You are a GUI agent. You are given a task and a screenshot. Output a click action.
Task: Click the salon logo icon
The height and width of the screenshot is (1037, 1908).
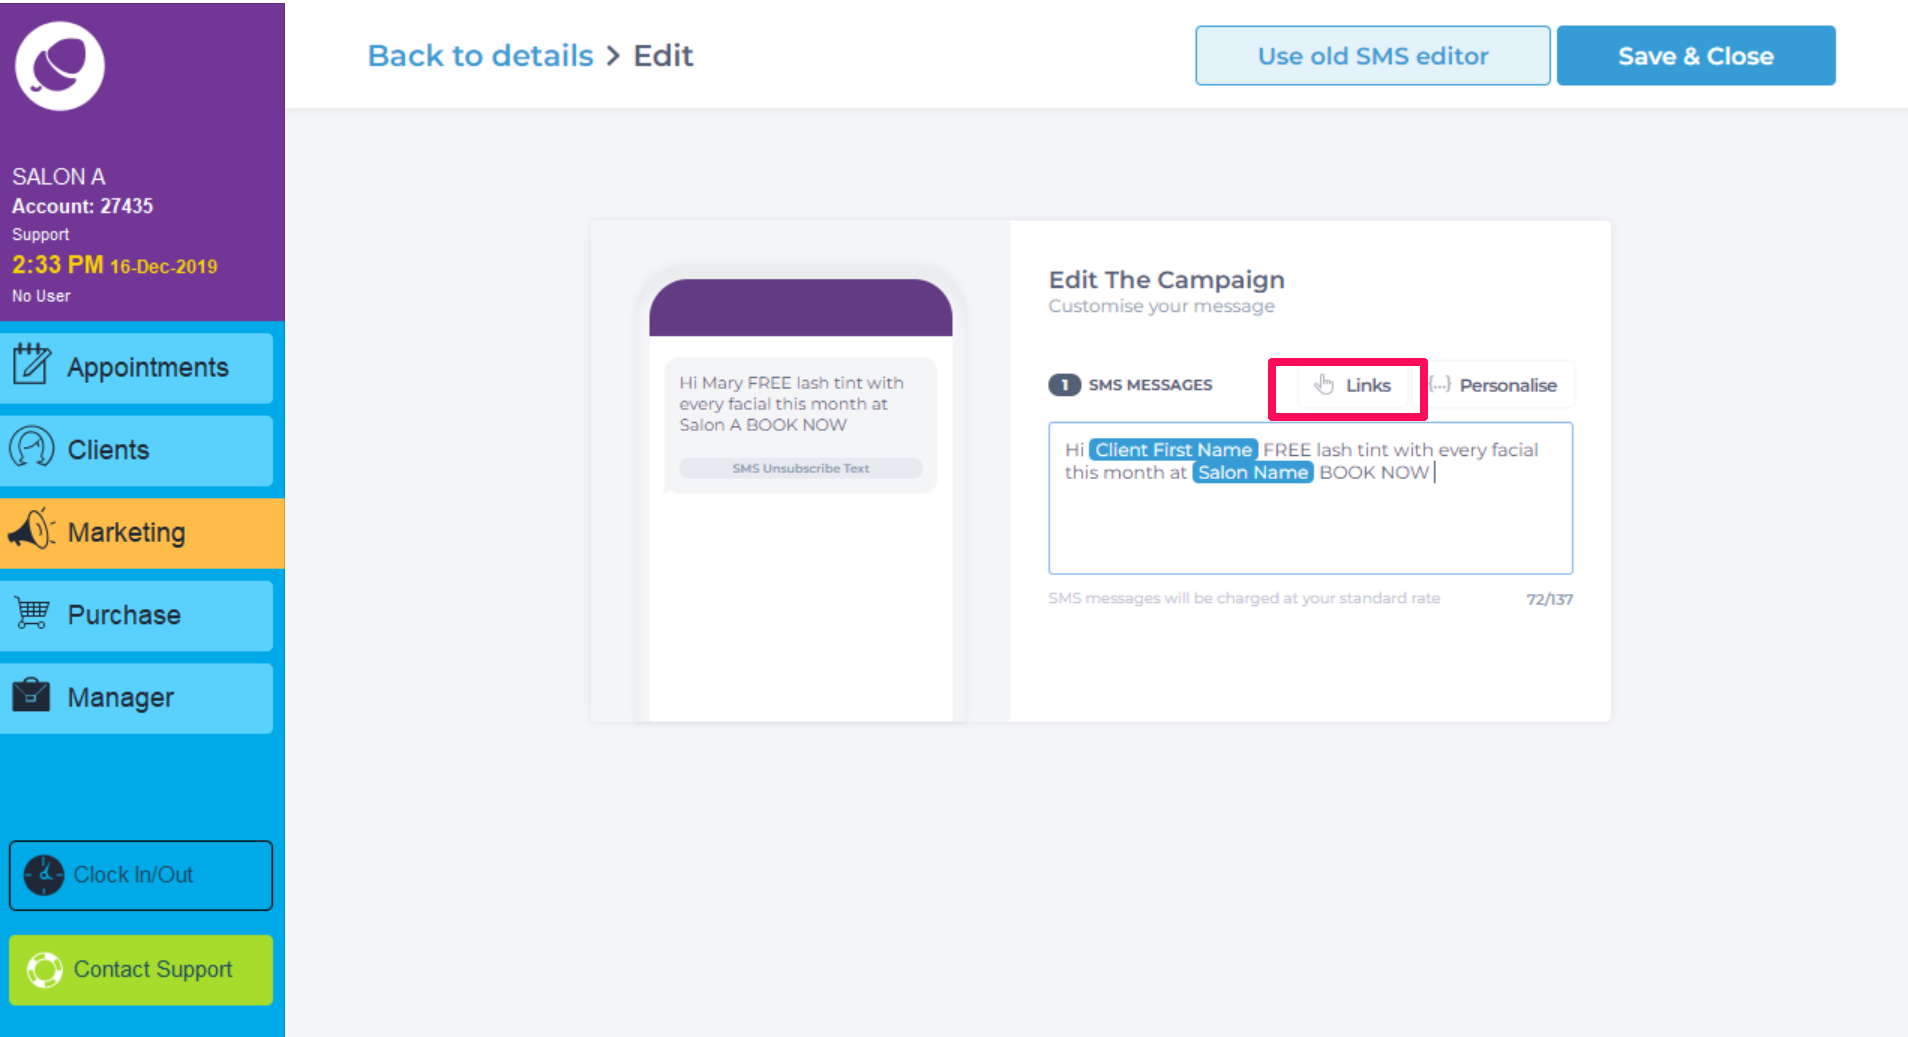(60, 66)
